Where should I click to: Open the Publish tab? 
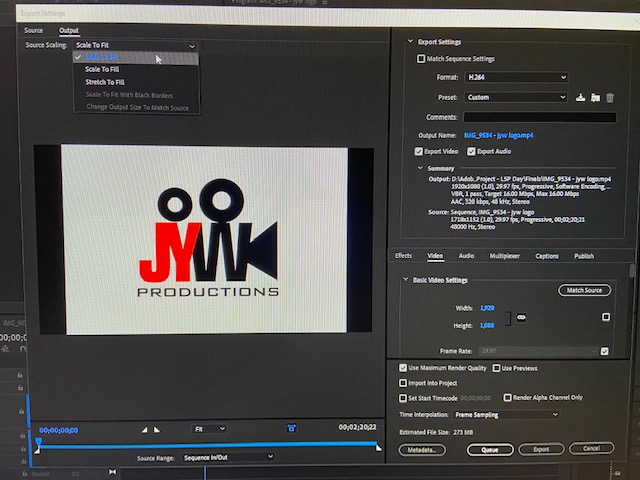click(x=584, y=256)
